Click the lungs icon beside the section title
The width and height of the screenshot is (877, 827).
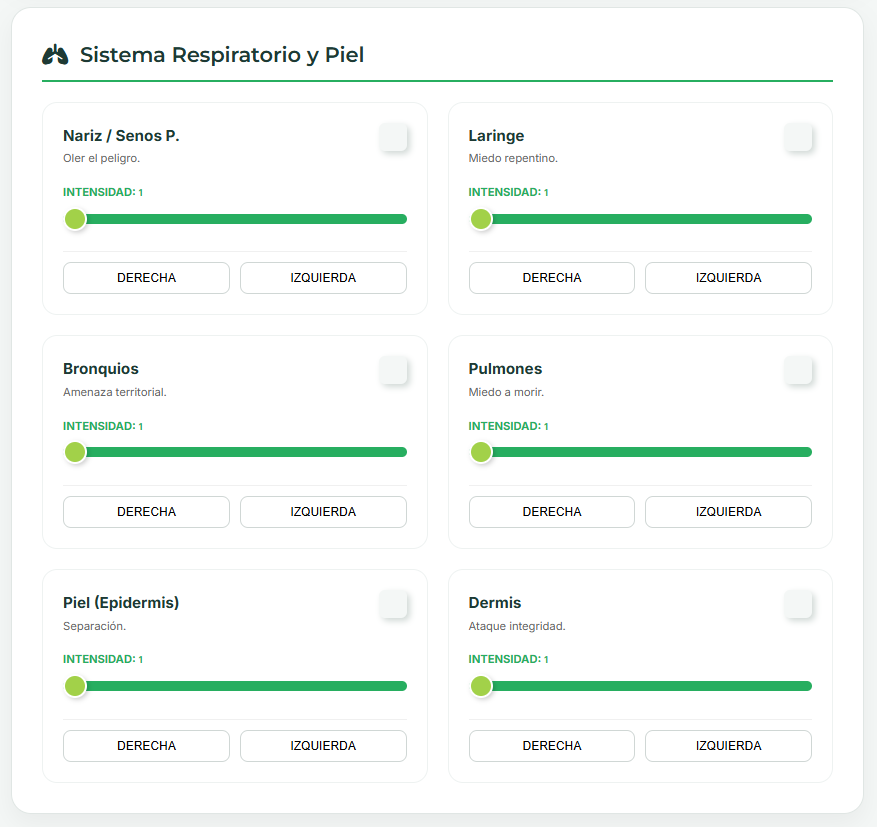55,55
